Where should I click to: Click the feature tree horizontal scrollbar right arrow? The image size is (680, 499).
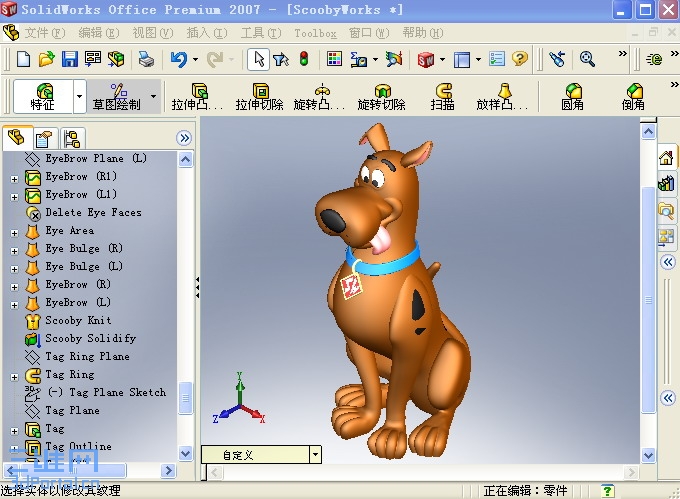[x=168, y=470]
